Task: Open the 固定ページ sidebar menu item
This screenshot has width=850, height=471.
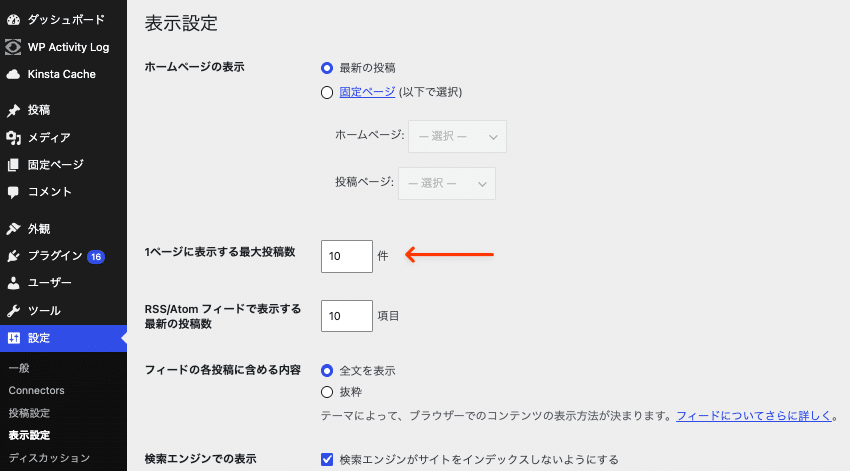Action: click(63, 165)
